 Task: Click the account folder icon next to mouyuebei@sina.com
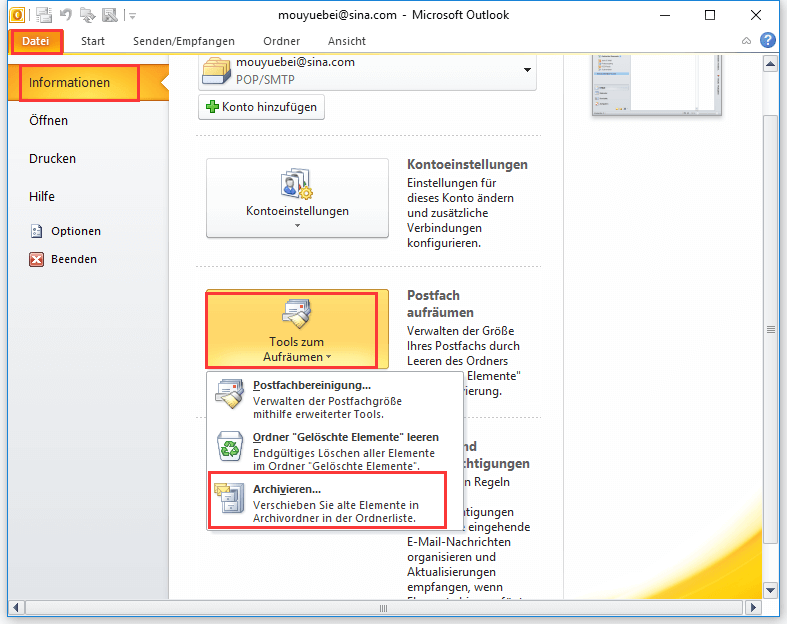tap(216, 71)
